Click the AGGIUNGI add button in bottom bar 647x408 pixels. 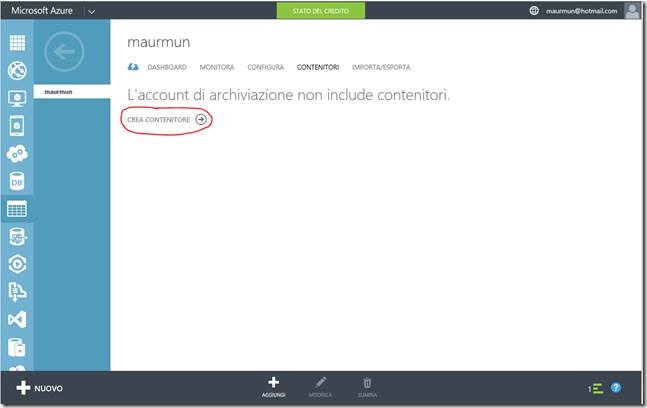click(x=274, y=387)
